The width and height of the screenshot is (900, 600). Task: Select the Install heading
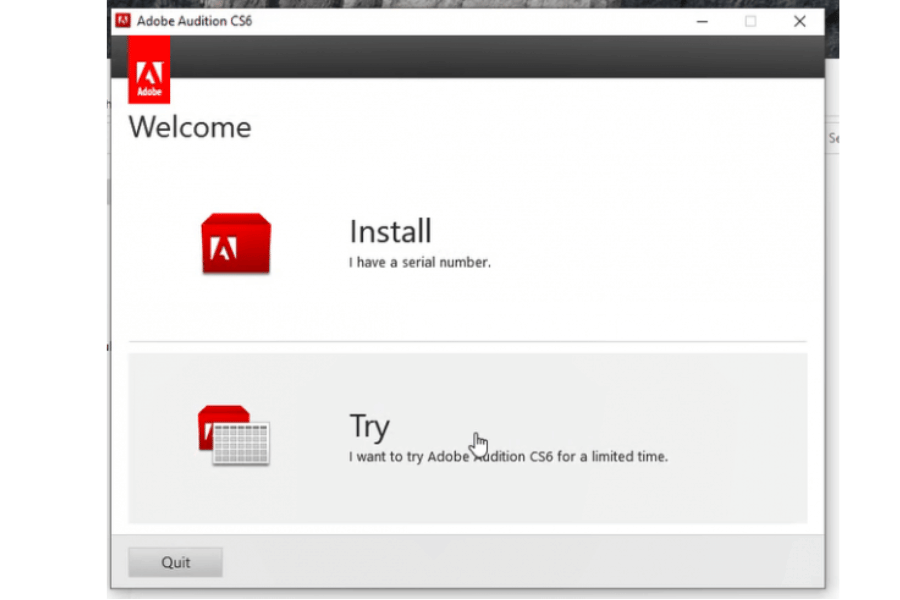point(390,232)
